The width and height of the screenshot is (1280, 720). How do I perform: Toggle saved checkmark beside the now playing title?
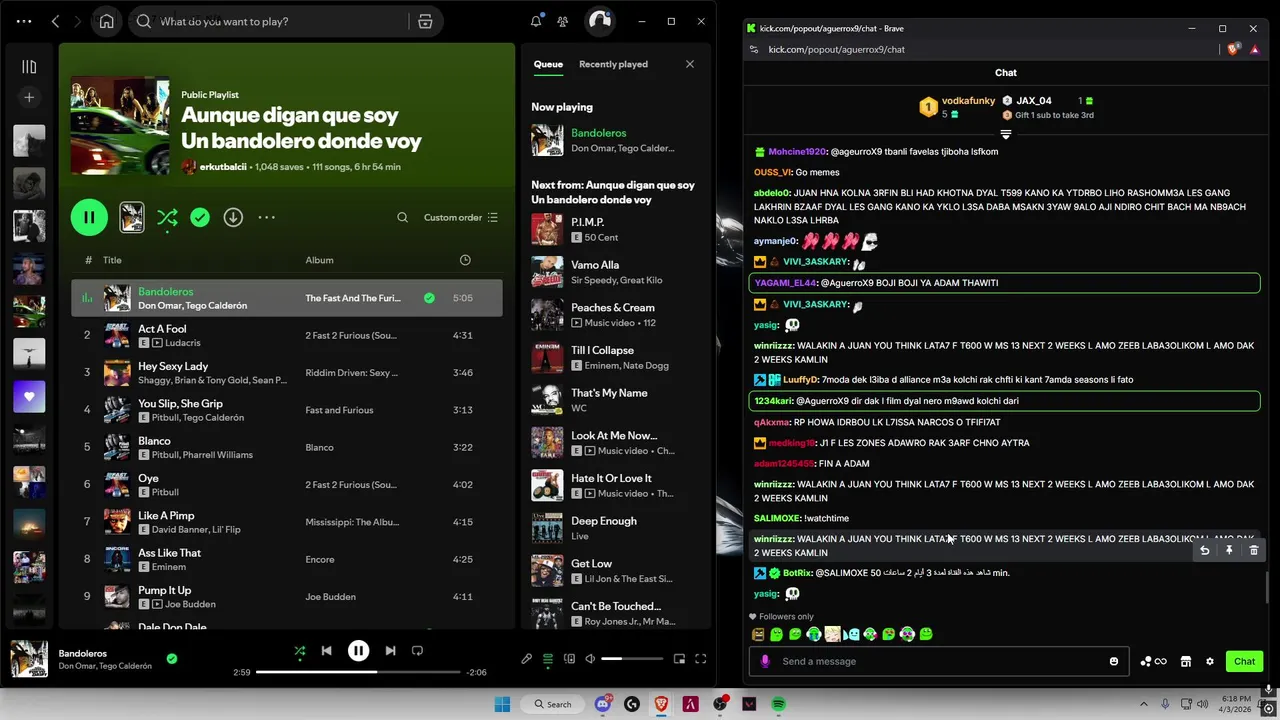coord(172,659)
